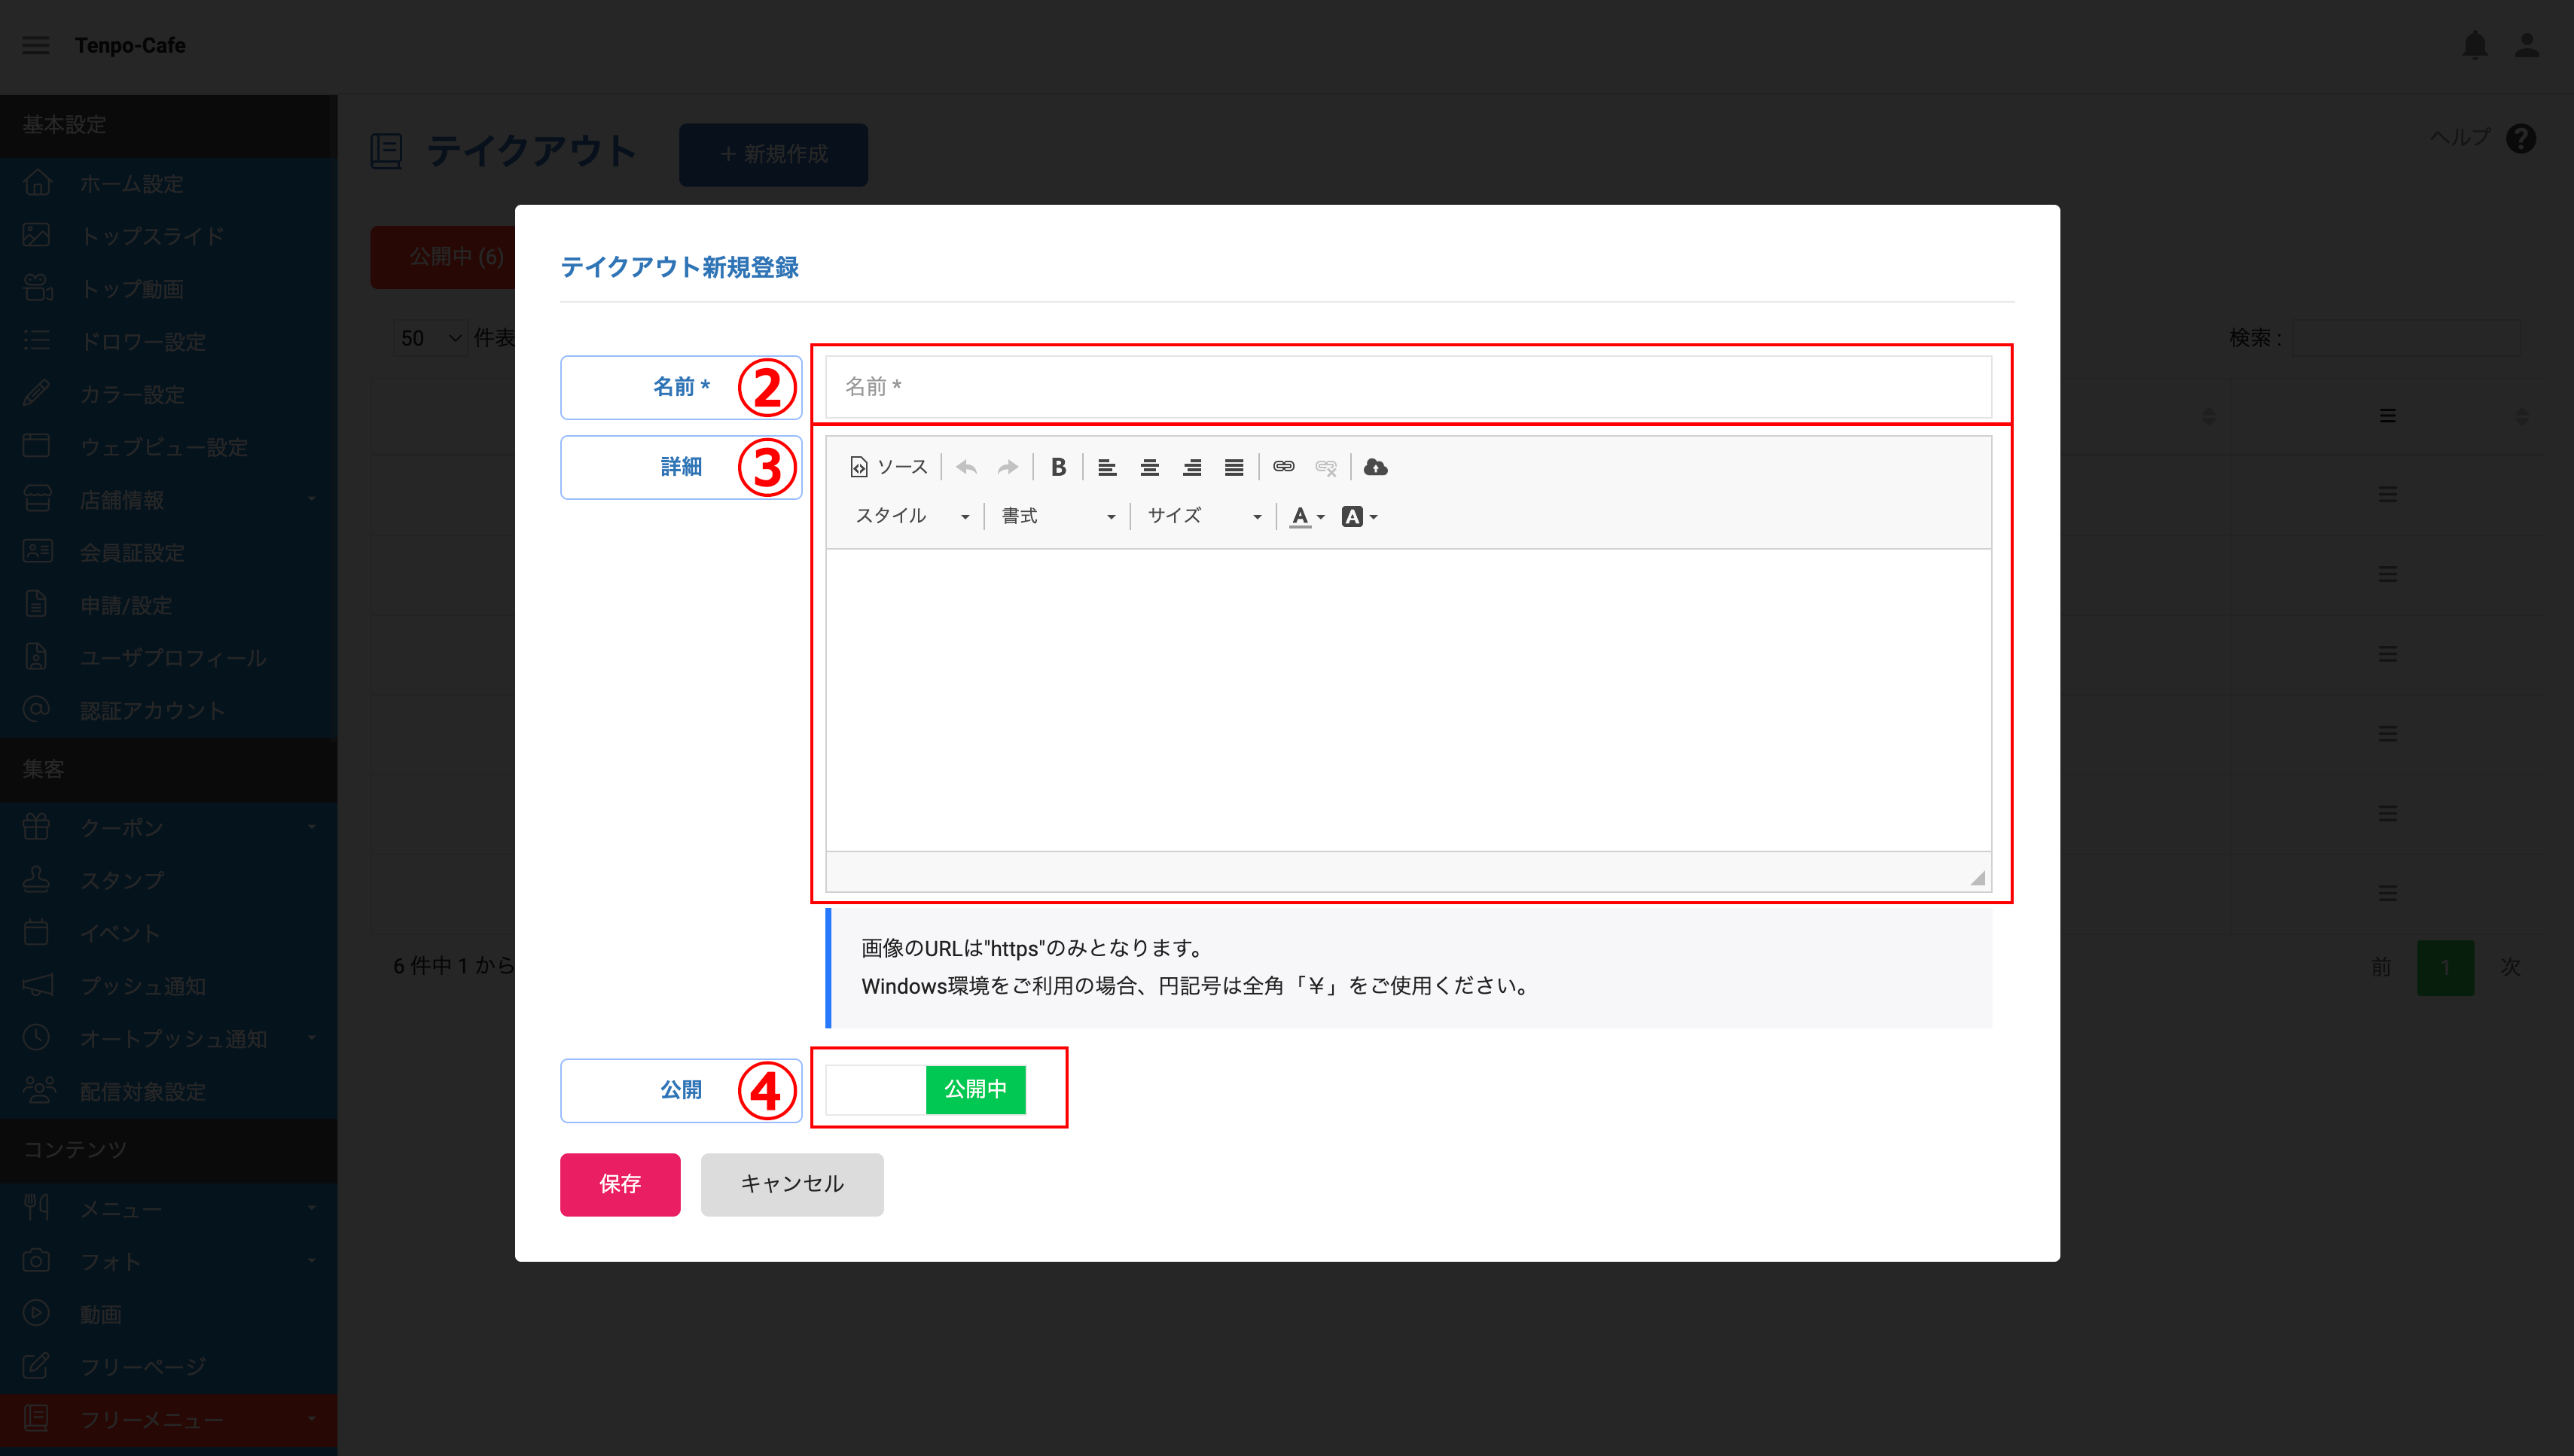Center align text in editor
2574x1456 pixels.
tap(1150, 467)
